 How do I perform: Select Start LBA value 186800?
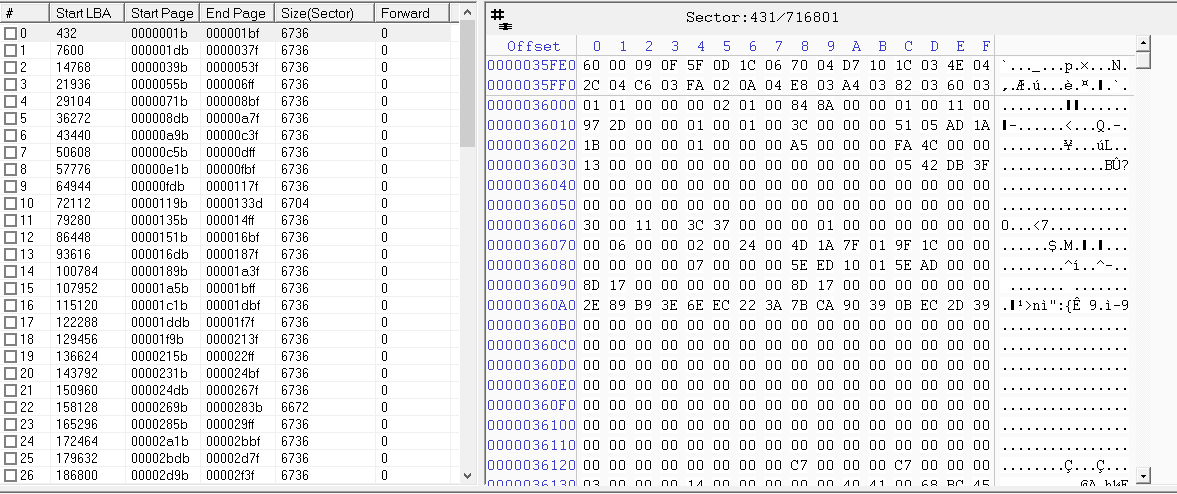pyautogui.click(x=75, y=475)
